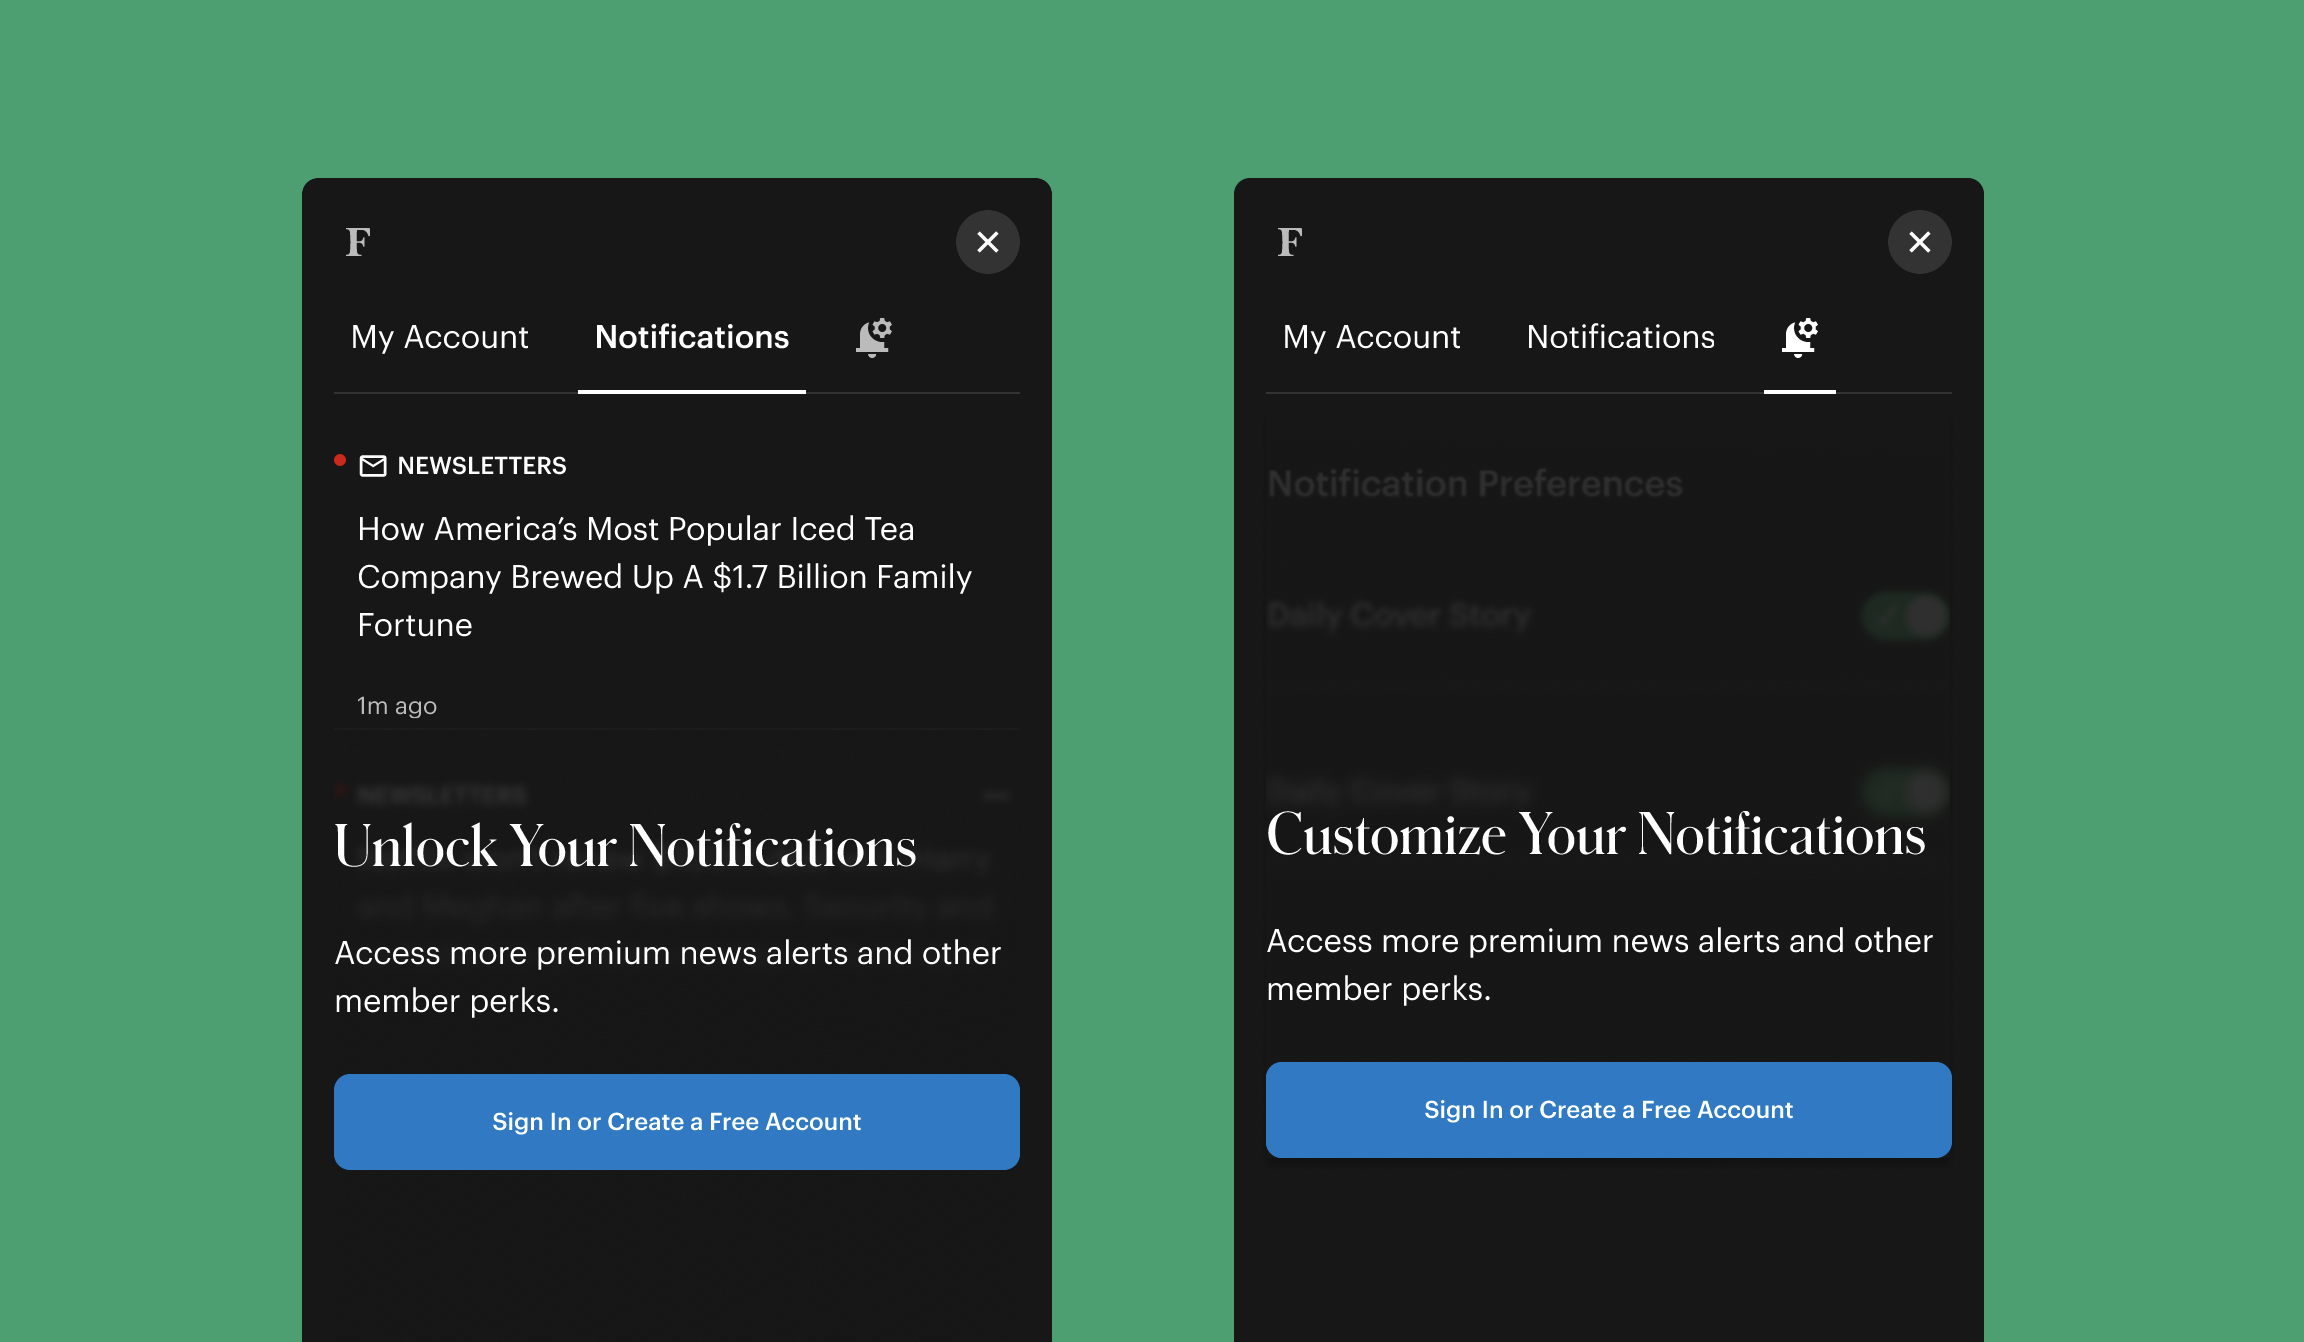Dismiss the left panel with its X button
This screenshot has width=2304, height=1342.
[988, 242]
